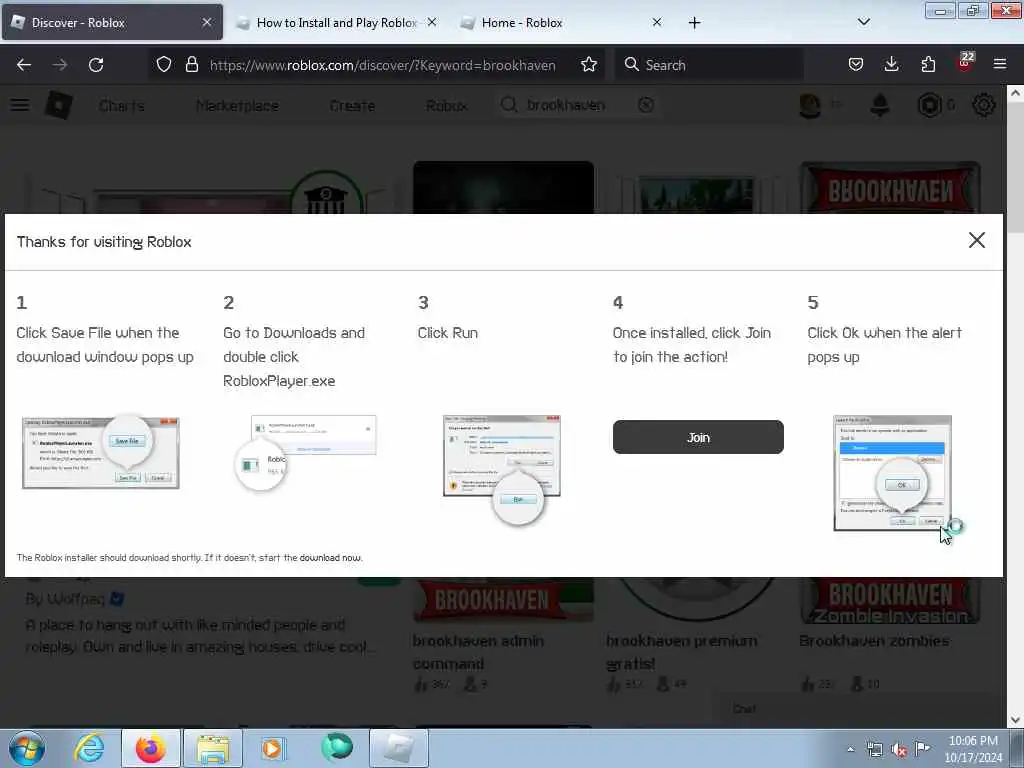Click the extension icon with badge 22
This screenshot has height=768, width=1024.
[x=965, y=63]
